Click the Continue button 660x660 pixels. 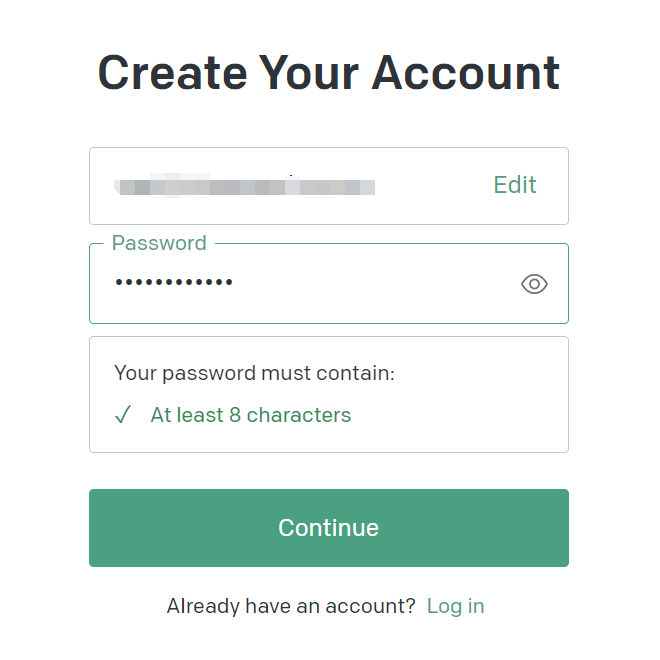[x=329, y=528]
